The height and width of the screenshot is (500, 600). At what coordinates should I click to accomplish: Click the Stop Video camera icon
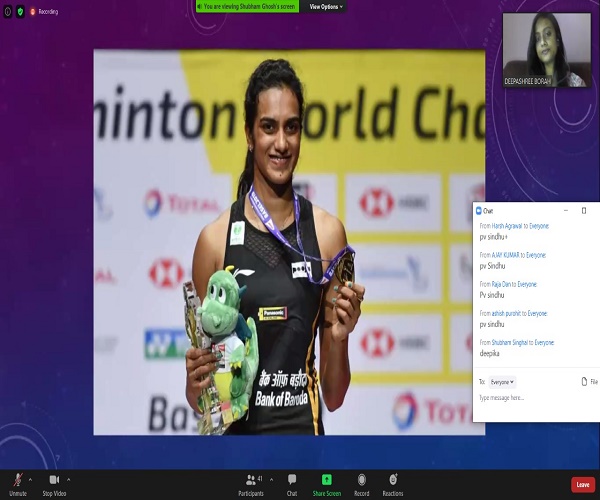(54, 479)
